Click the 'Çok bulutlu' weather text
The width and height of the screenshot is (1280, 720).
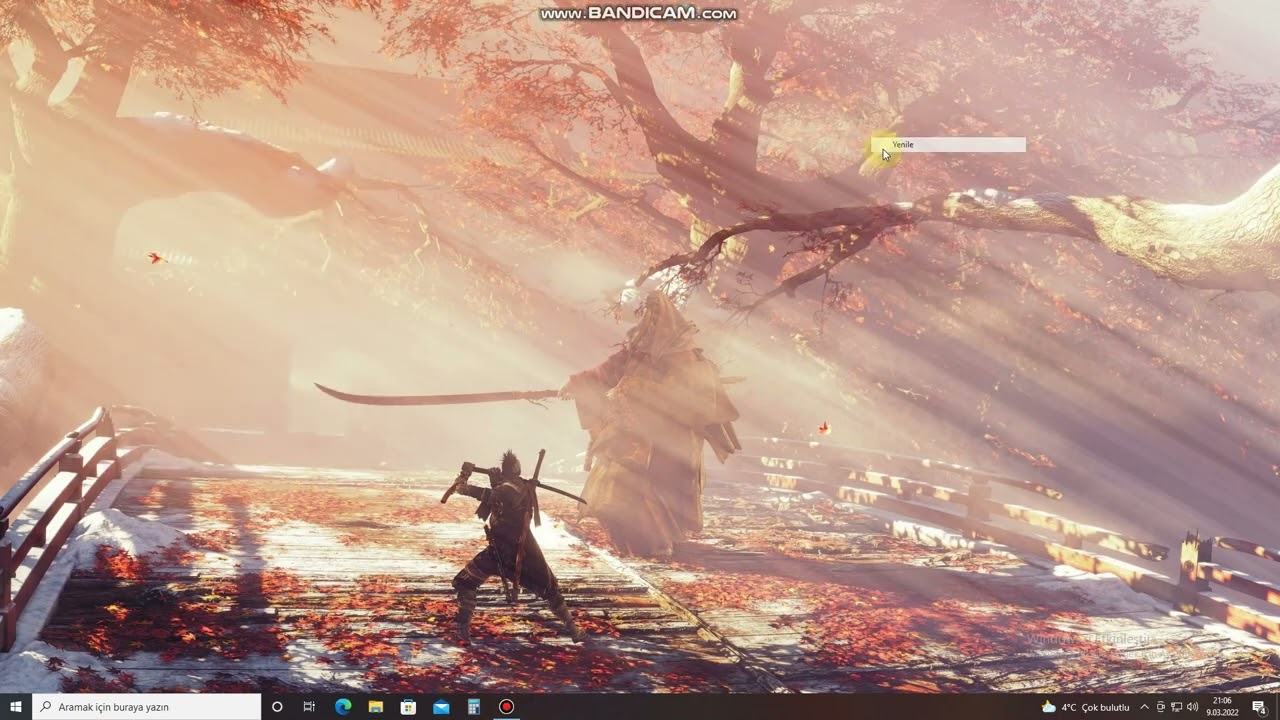click(x=1106, y=707)
